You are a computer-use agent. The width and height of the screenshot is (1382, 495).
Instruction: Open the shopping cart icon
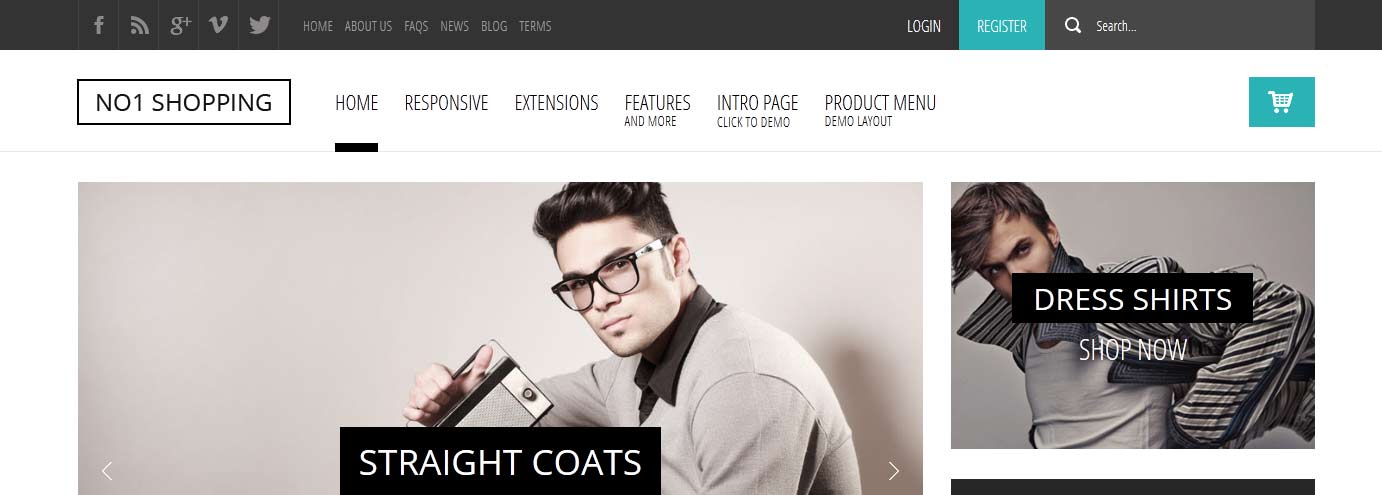(1281, 102)
